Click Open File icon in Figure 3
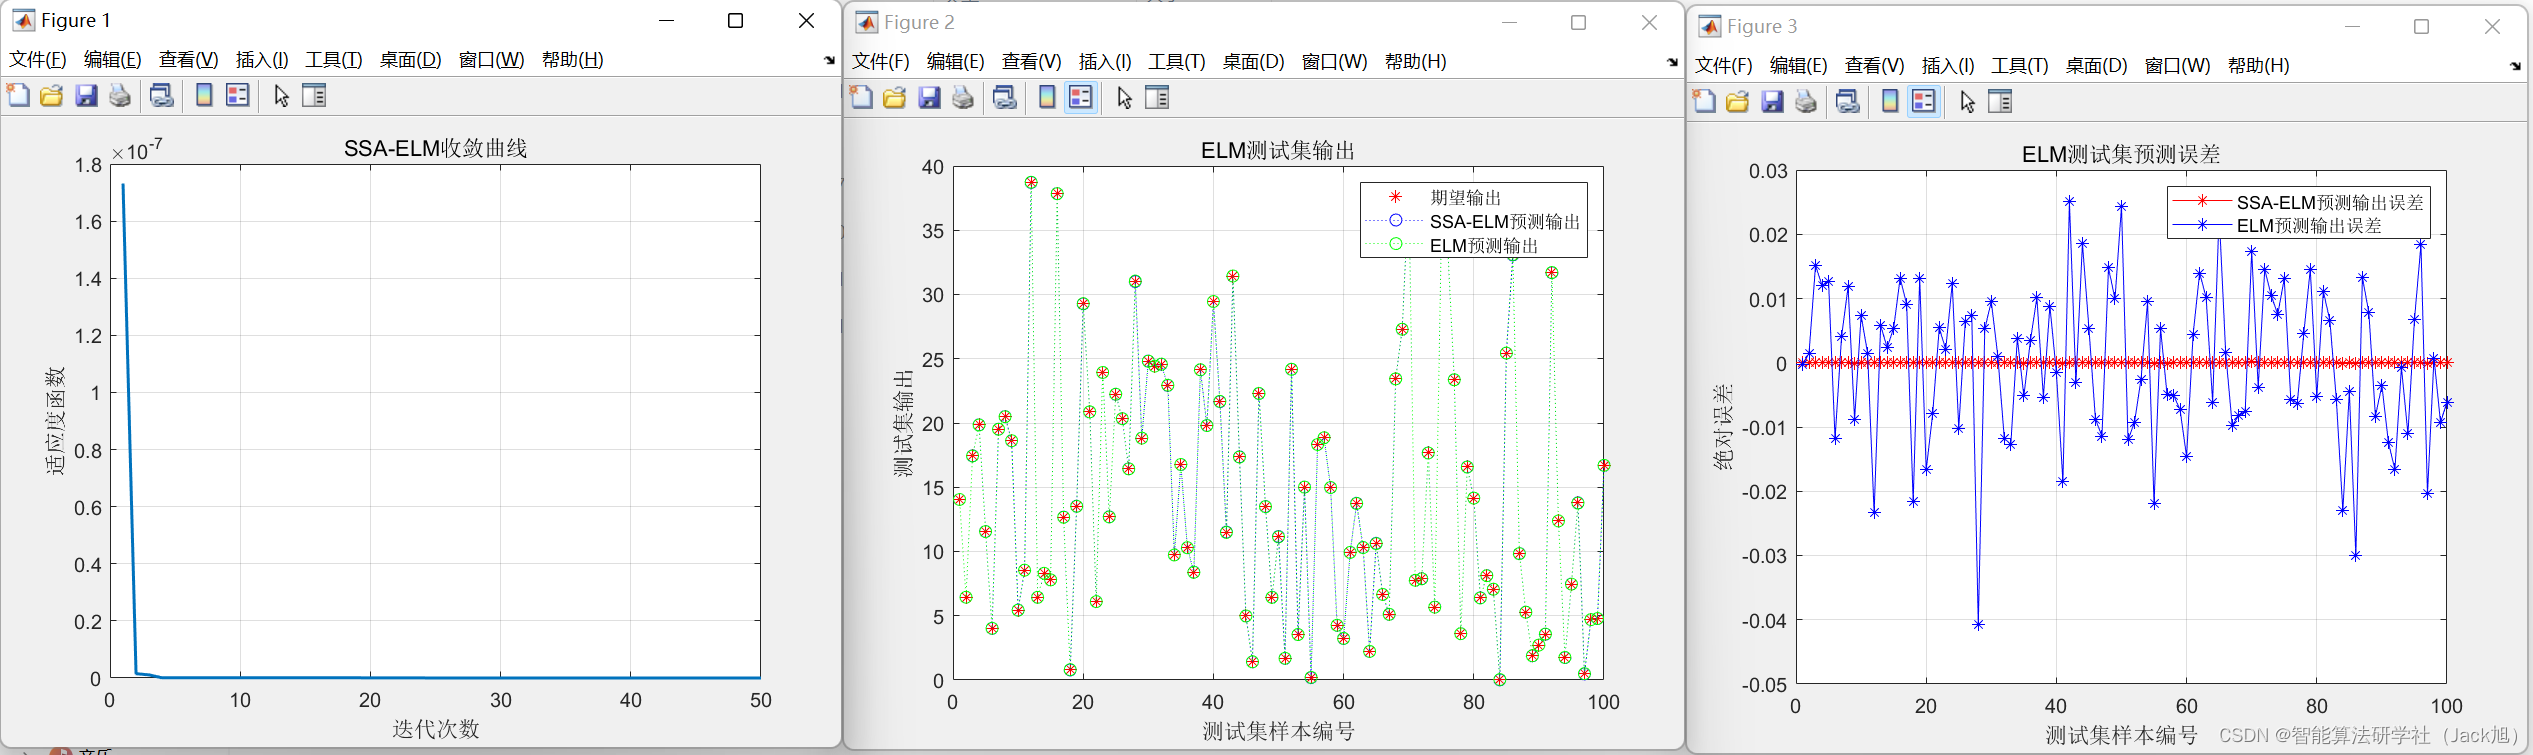Image resolution: width=2533 pixels, height=755 pixels. [1738, 102]
